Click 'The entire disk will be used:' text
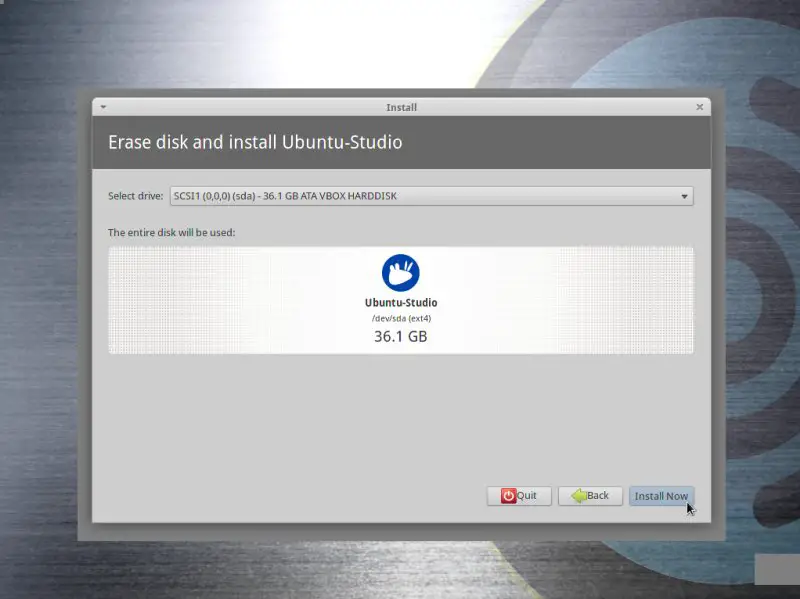This screenshot has height=599, width=800. pyautogui.click(x=171, y=233)
